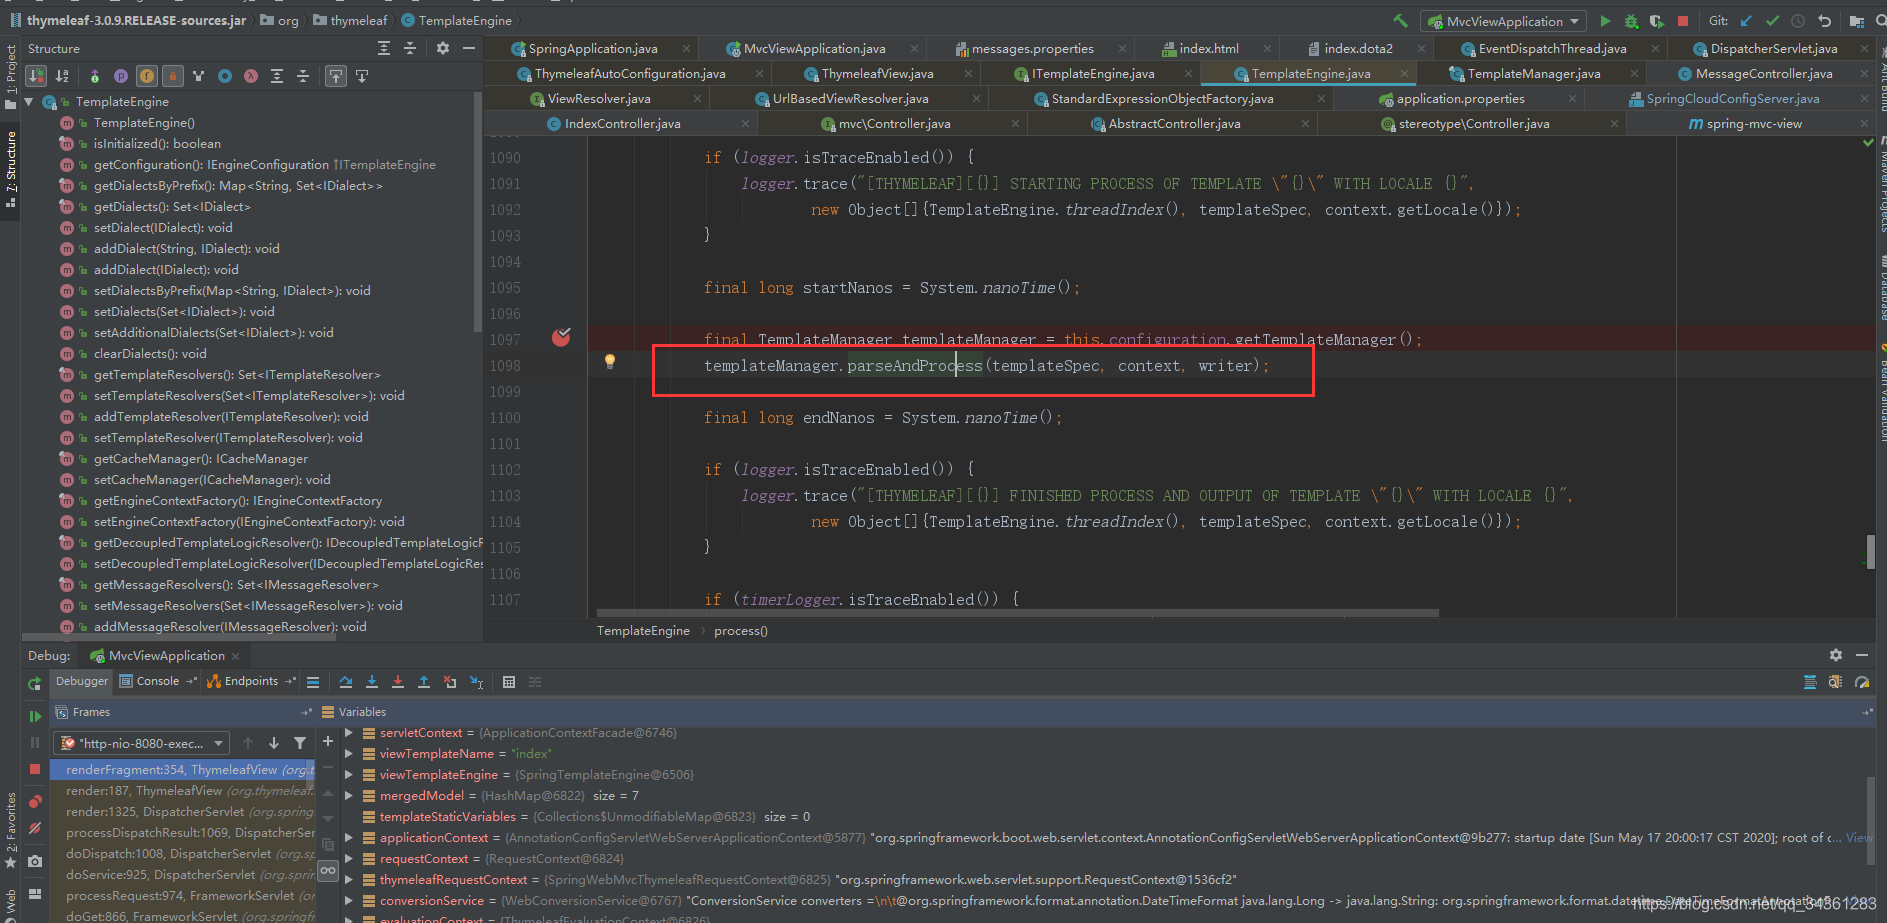Click Git Rollback undo arrow icon
Viewport: 1887px width, 923px height.
point(1824,21)
